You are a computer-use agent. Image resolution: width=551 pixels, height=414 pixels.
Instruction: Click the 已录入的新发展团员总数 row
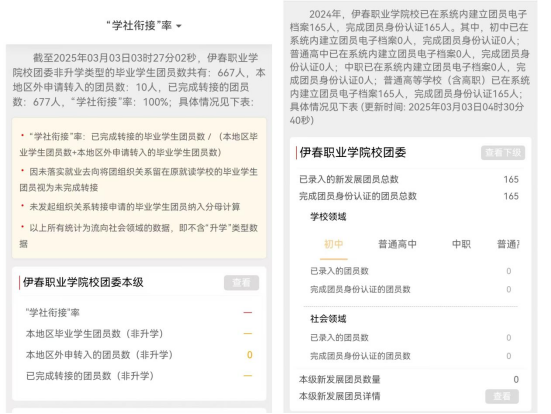point(409,179)
